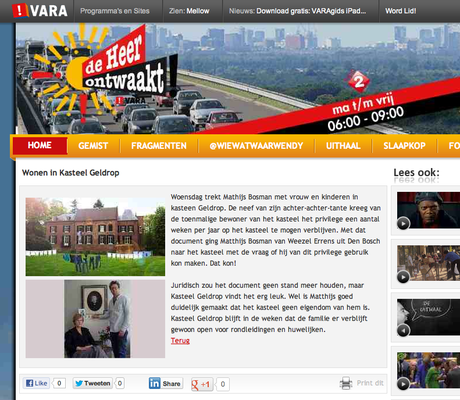The image size is (460, 400).
Task: Click the Facebook Like button
Action: click(37, 383)
